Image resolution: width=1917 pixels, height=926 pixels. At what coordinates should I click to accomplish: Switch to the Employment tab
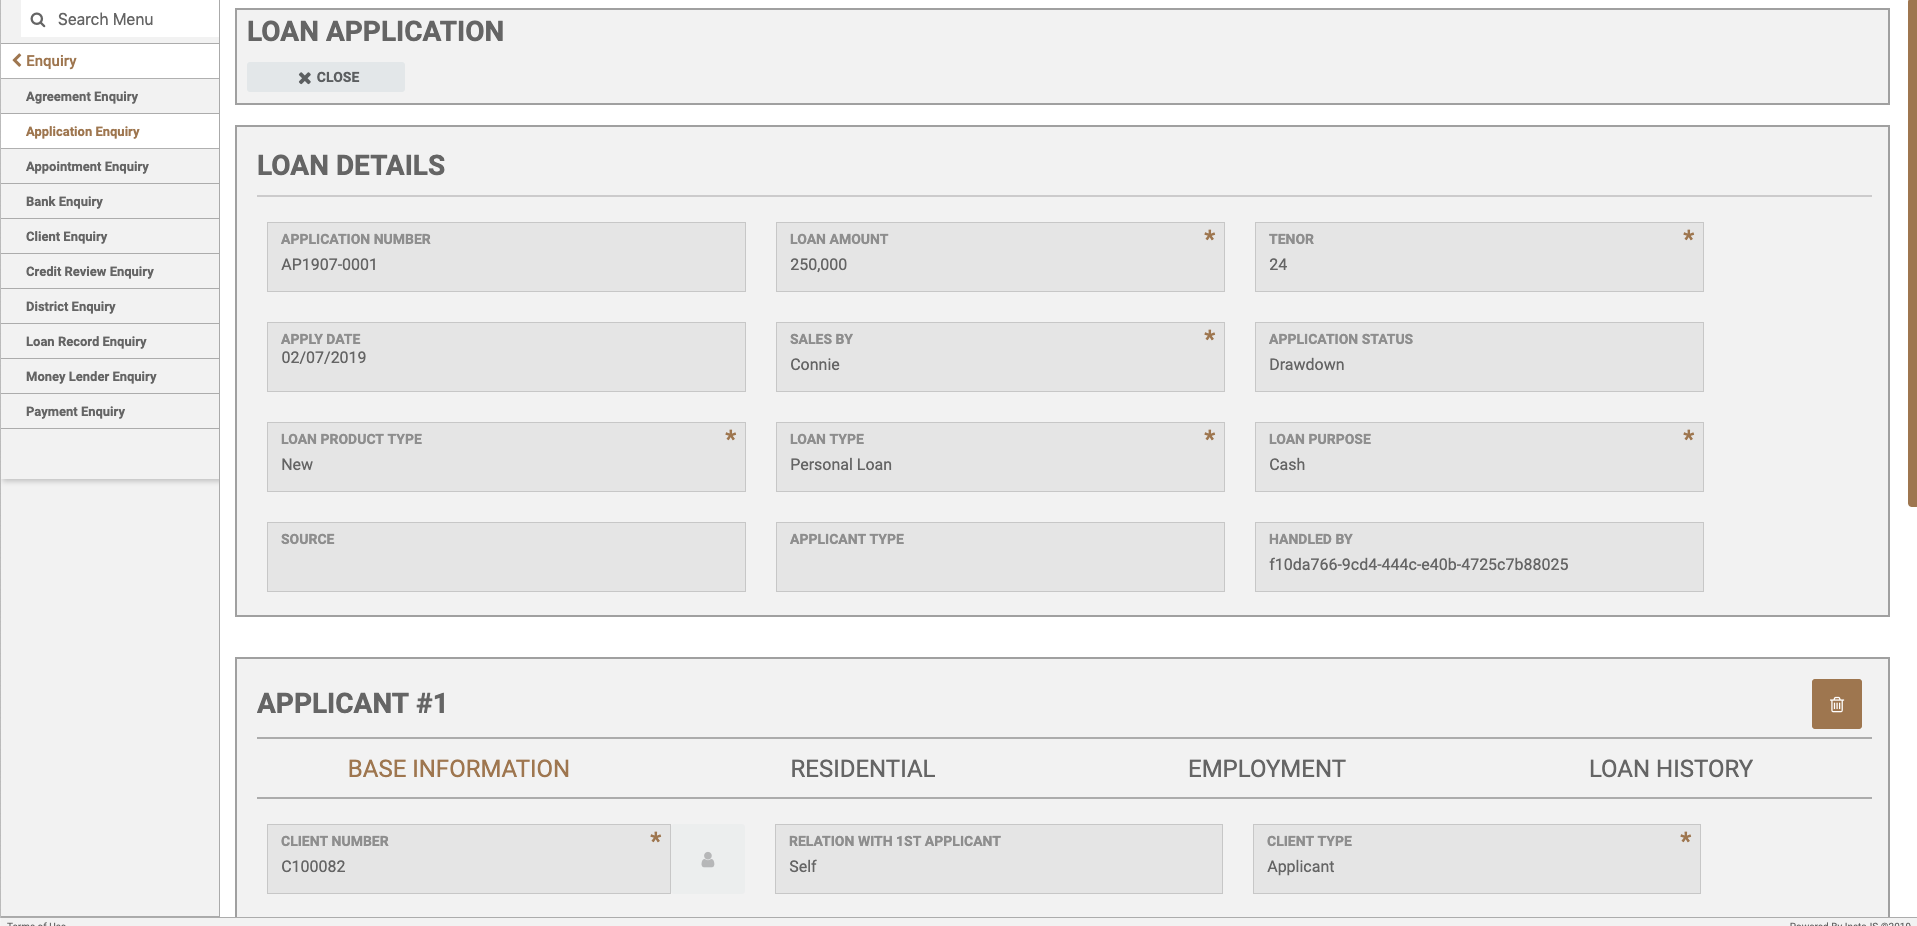click(1266, 769)
